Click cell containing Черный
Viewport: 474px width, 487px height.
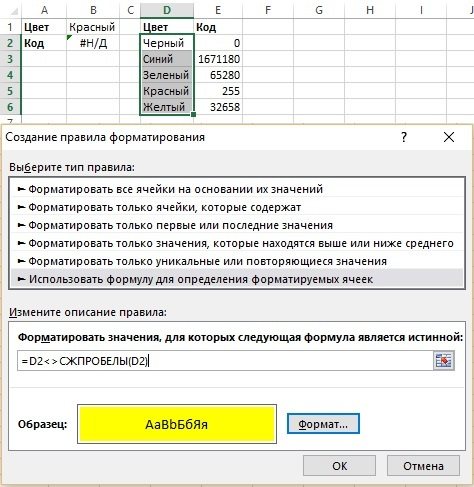167,43
